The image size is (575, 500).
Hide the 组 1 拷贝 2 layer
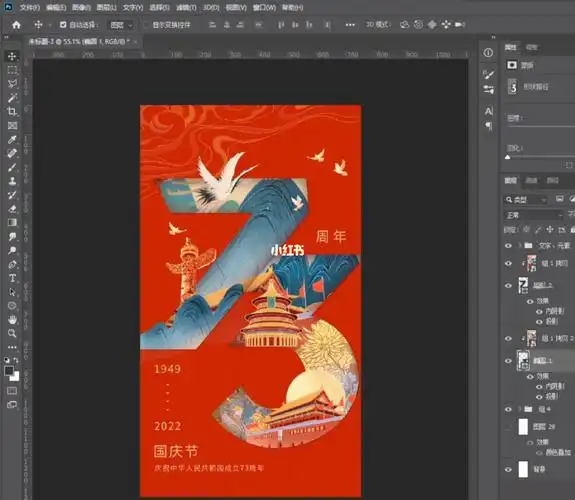pos(508,338)
